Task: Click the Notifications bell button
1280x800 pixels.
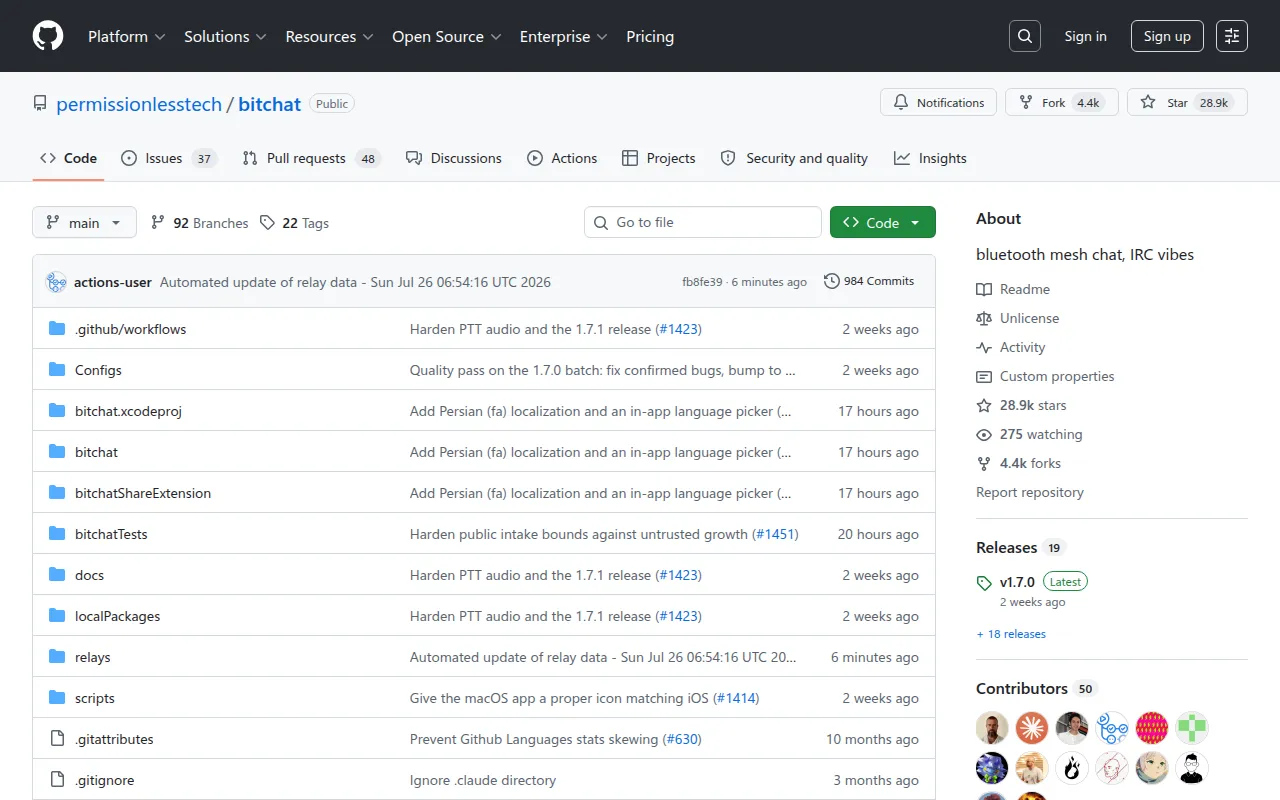Action: point(939,102)
